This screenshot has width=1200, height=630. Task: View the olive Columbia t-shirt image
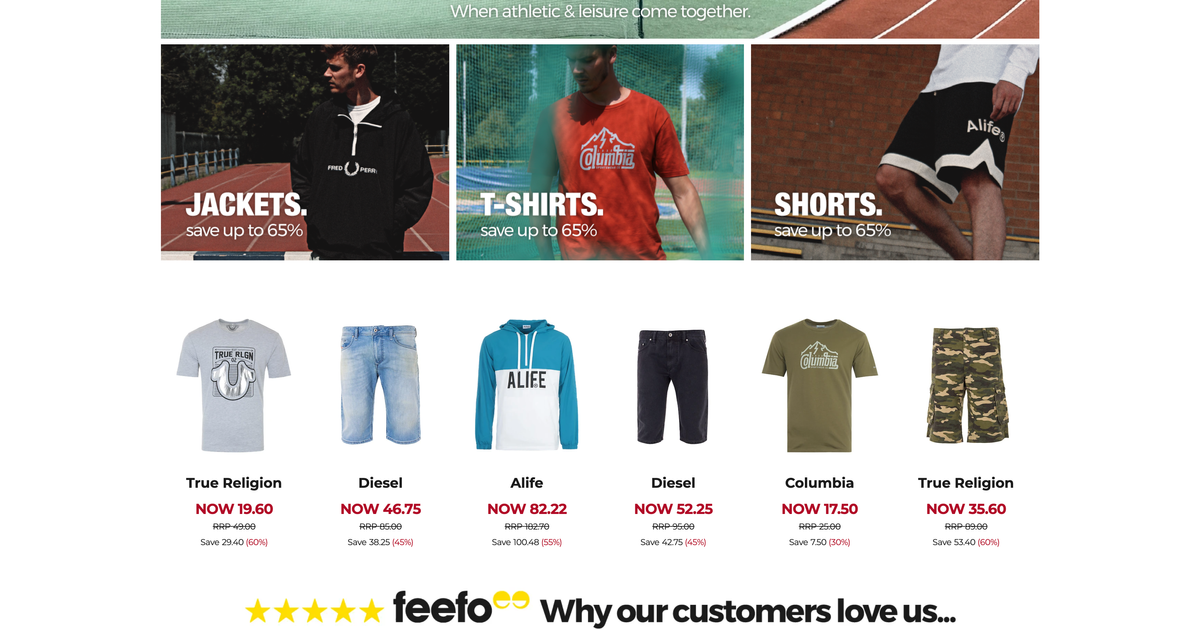tap(820, 385)
